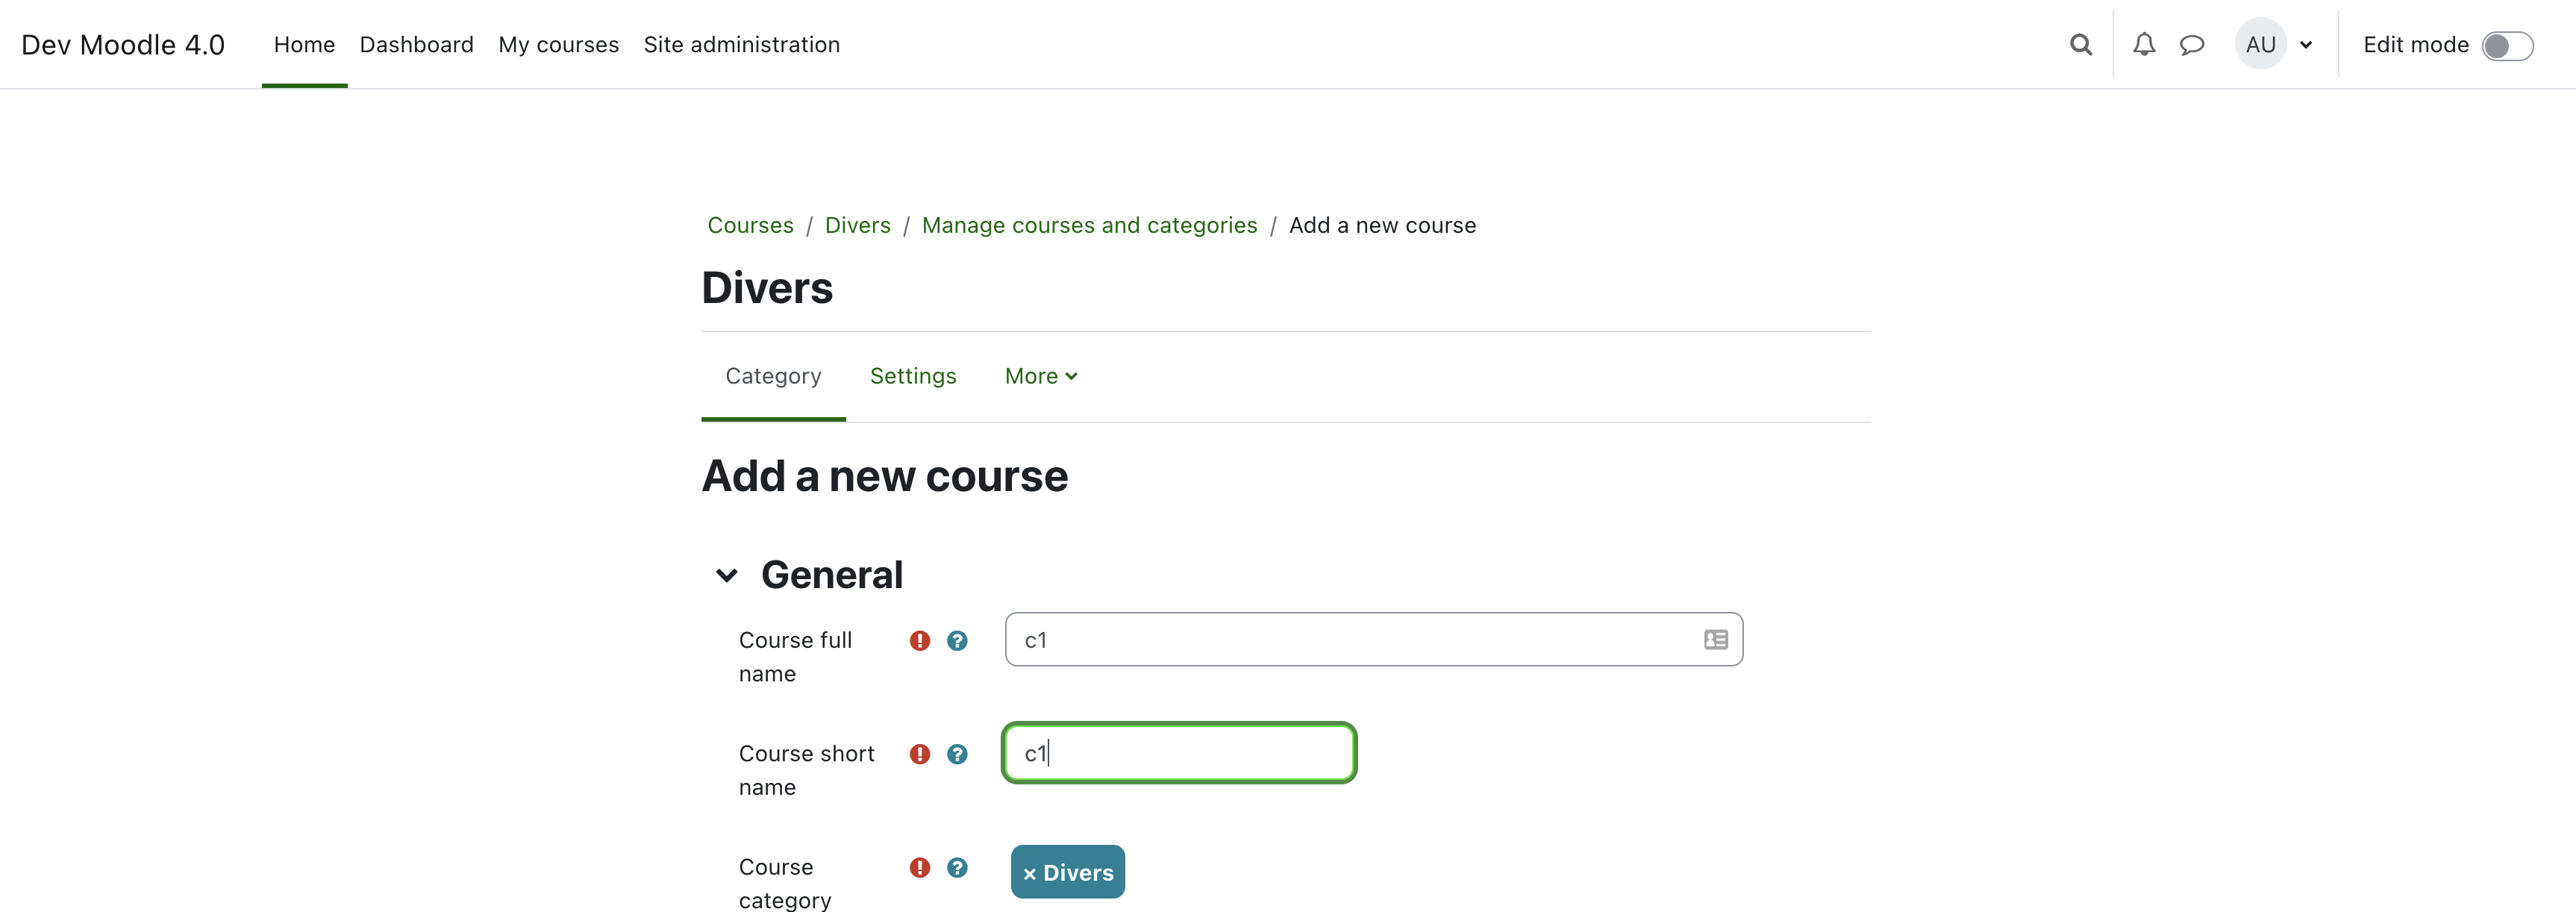
Task: Open the user menu dropdown arrow
Action: click(x=2306, y=45)
